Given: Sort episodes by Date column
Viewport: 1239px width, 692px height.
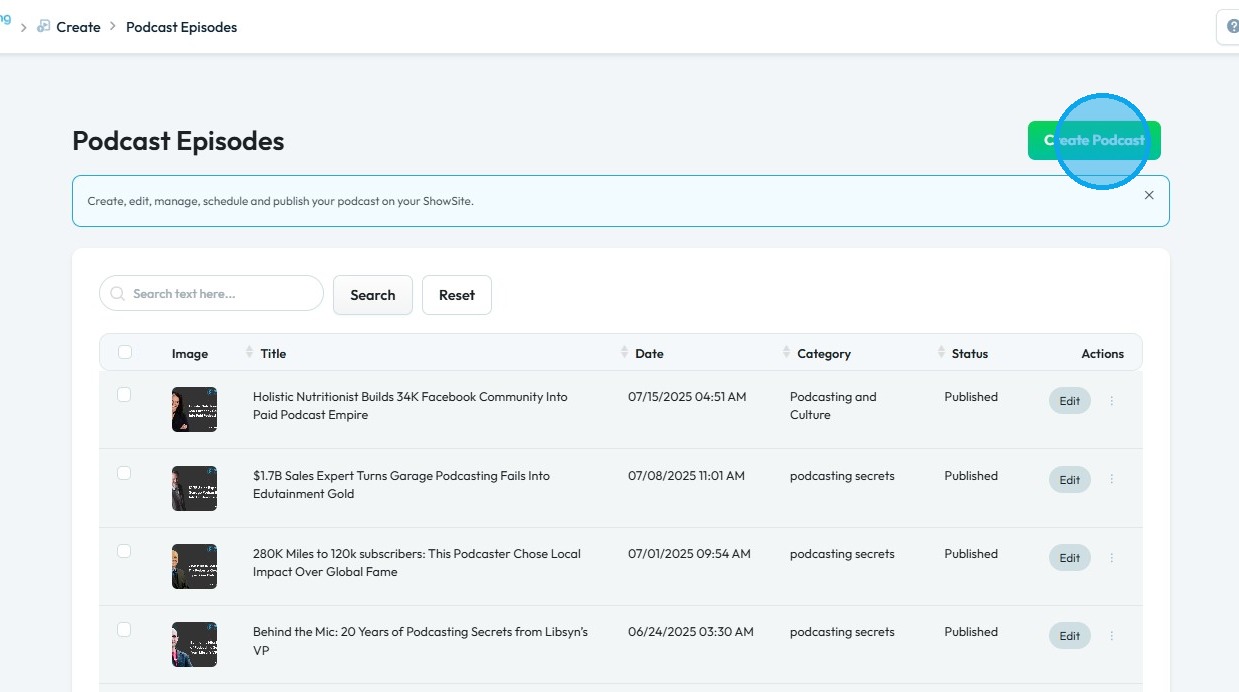Looking at the screenshot, I should pos(625,353).
